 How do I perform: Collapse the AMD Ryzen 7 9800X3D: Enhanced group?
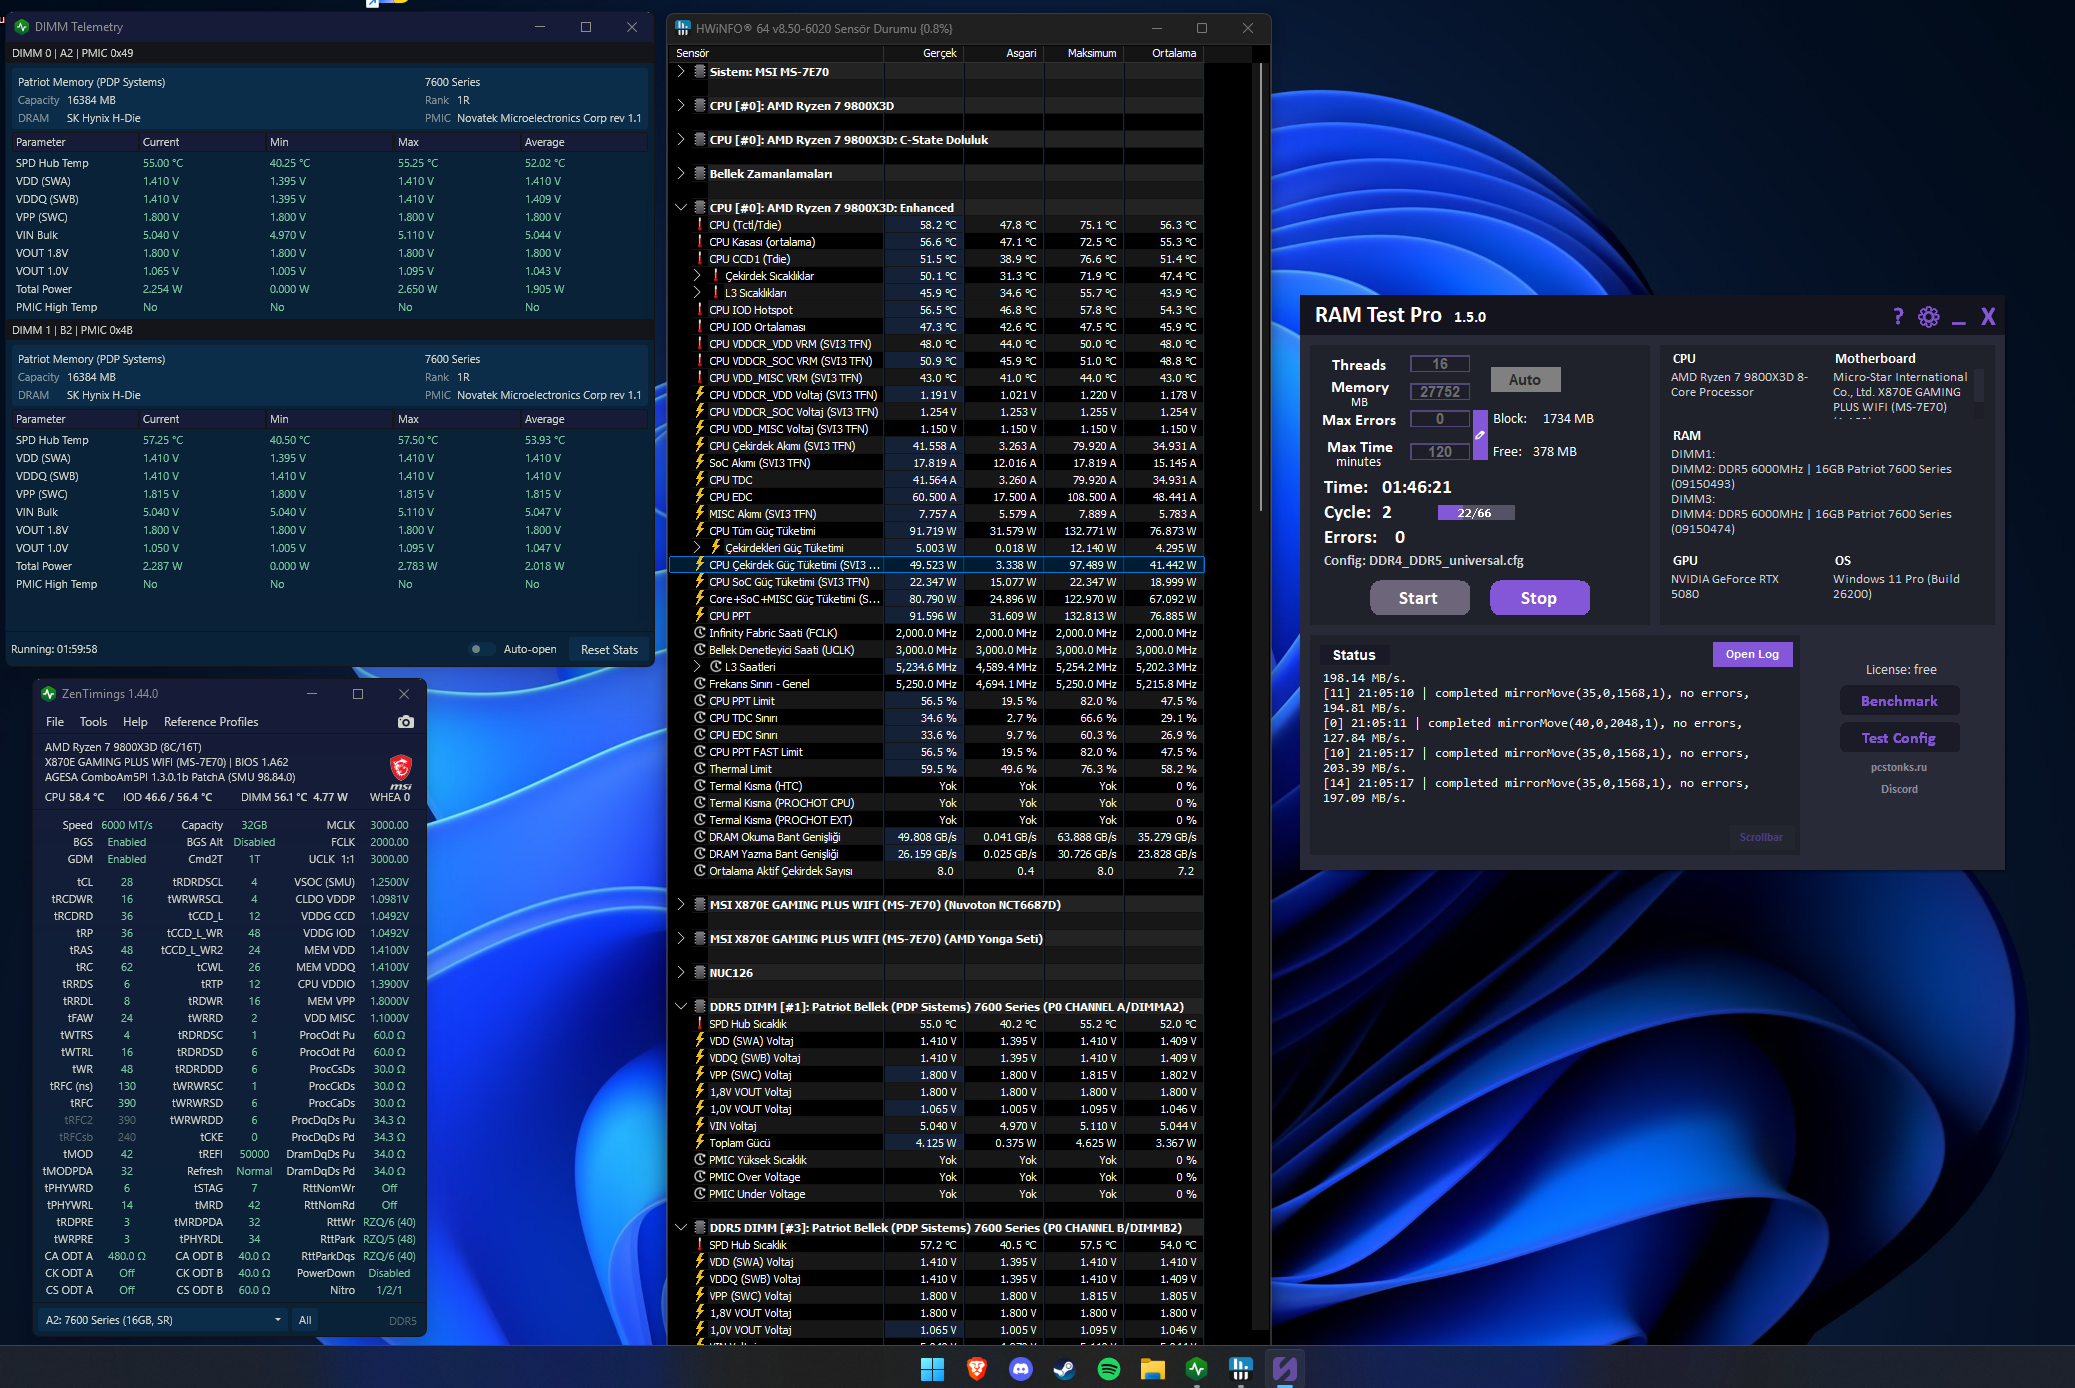(x=681, y=208)
